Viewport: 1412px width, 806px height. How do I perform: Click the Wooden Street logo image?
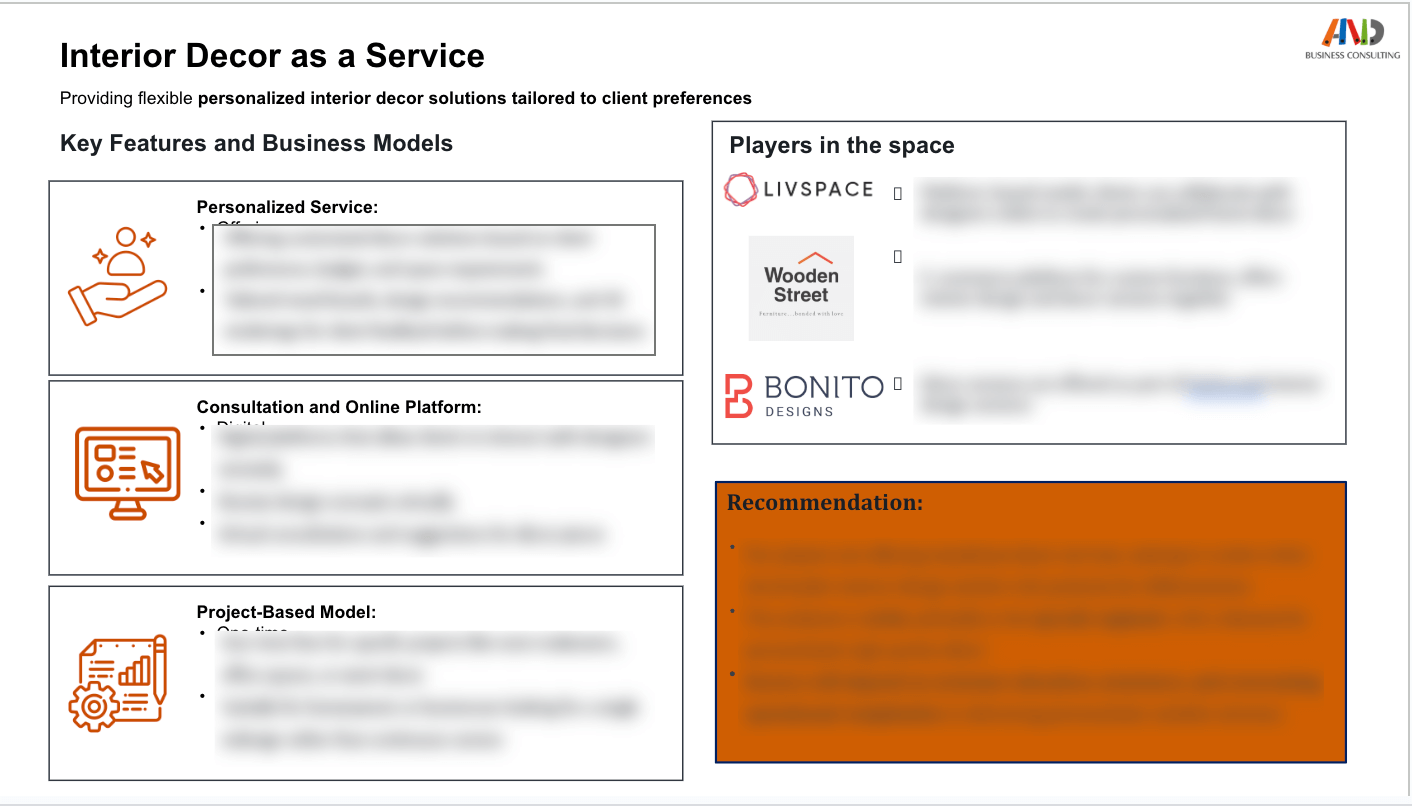tap(801, 288)
